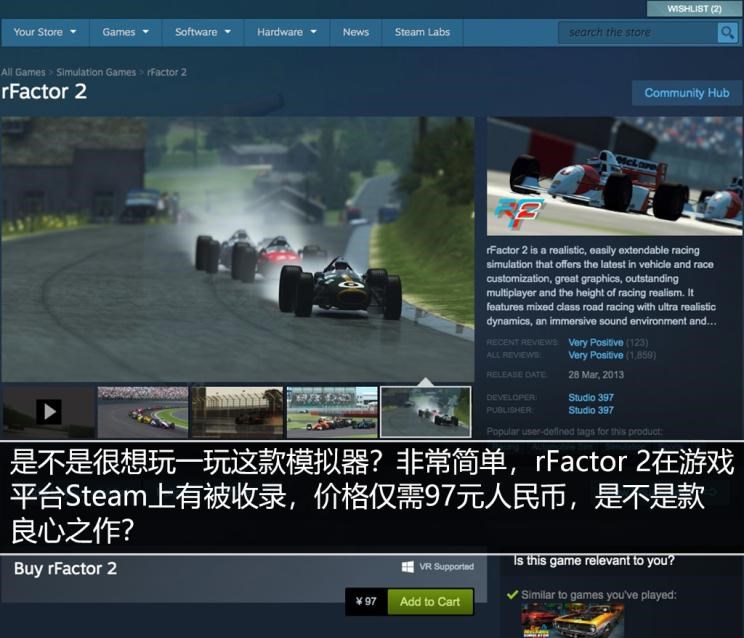Follow the Simulation Games breadcrumb

pyautogui.click(x=96, y=72)
